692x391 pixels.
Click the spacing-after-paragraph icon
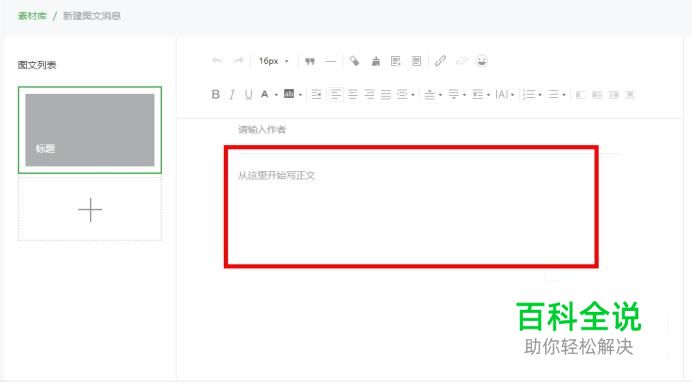[453, 94]
